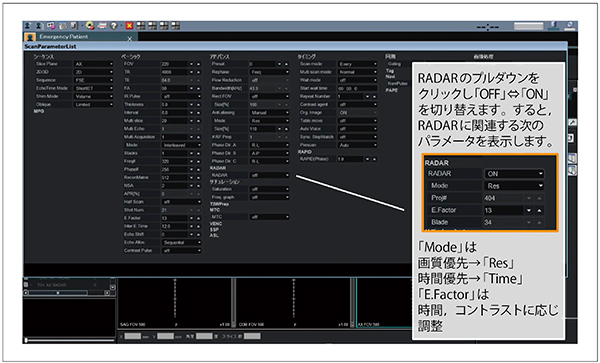The height and width of the screenshot is (363, 600).
Task: Open the Freq. graph dropdown
Action: pos(269,197)
